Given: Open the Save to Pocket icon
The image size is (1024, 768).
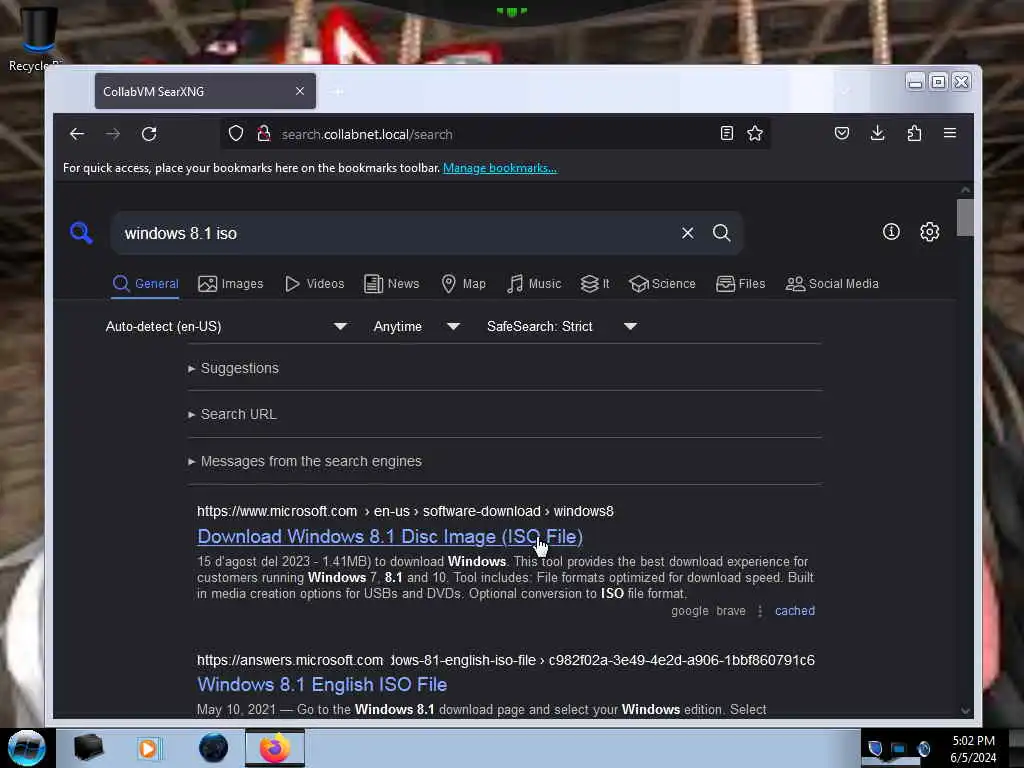Looking at the screenshot, I should click(842, 133).
